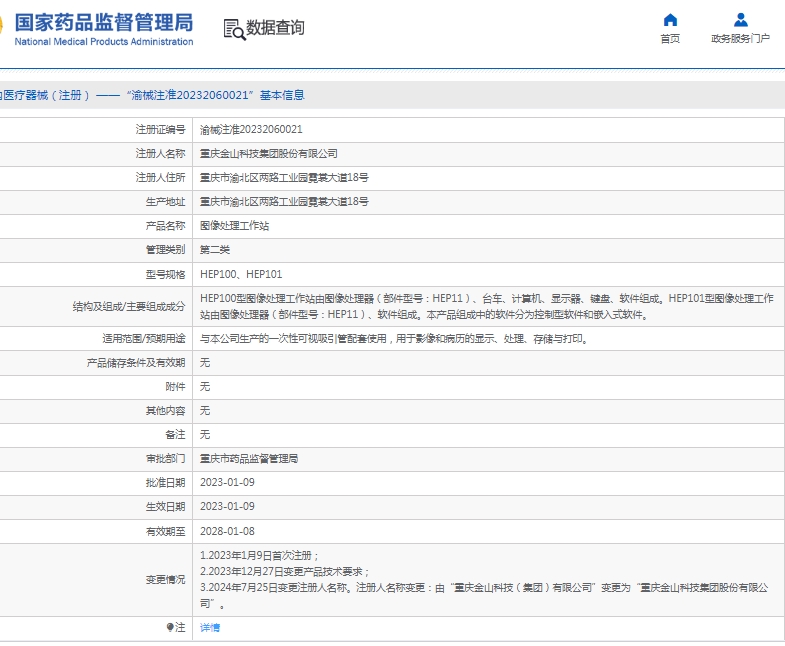This screenshot has width=785, height=646.
Task: Click the 无 value in 附件 row
Action: click(x=205, y=387)
